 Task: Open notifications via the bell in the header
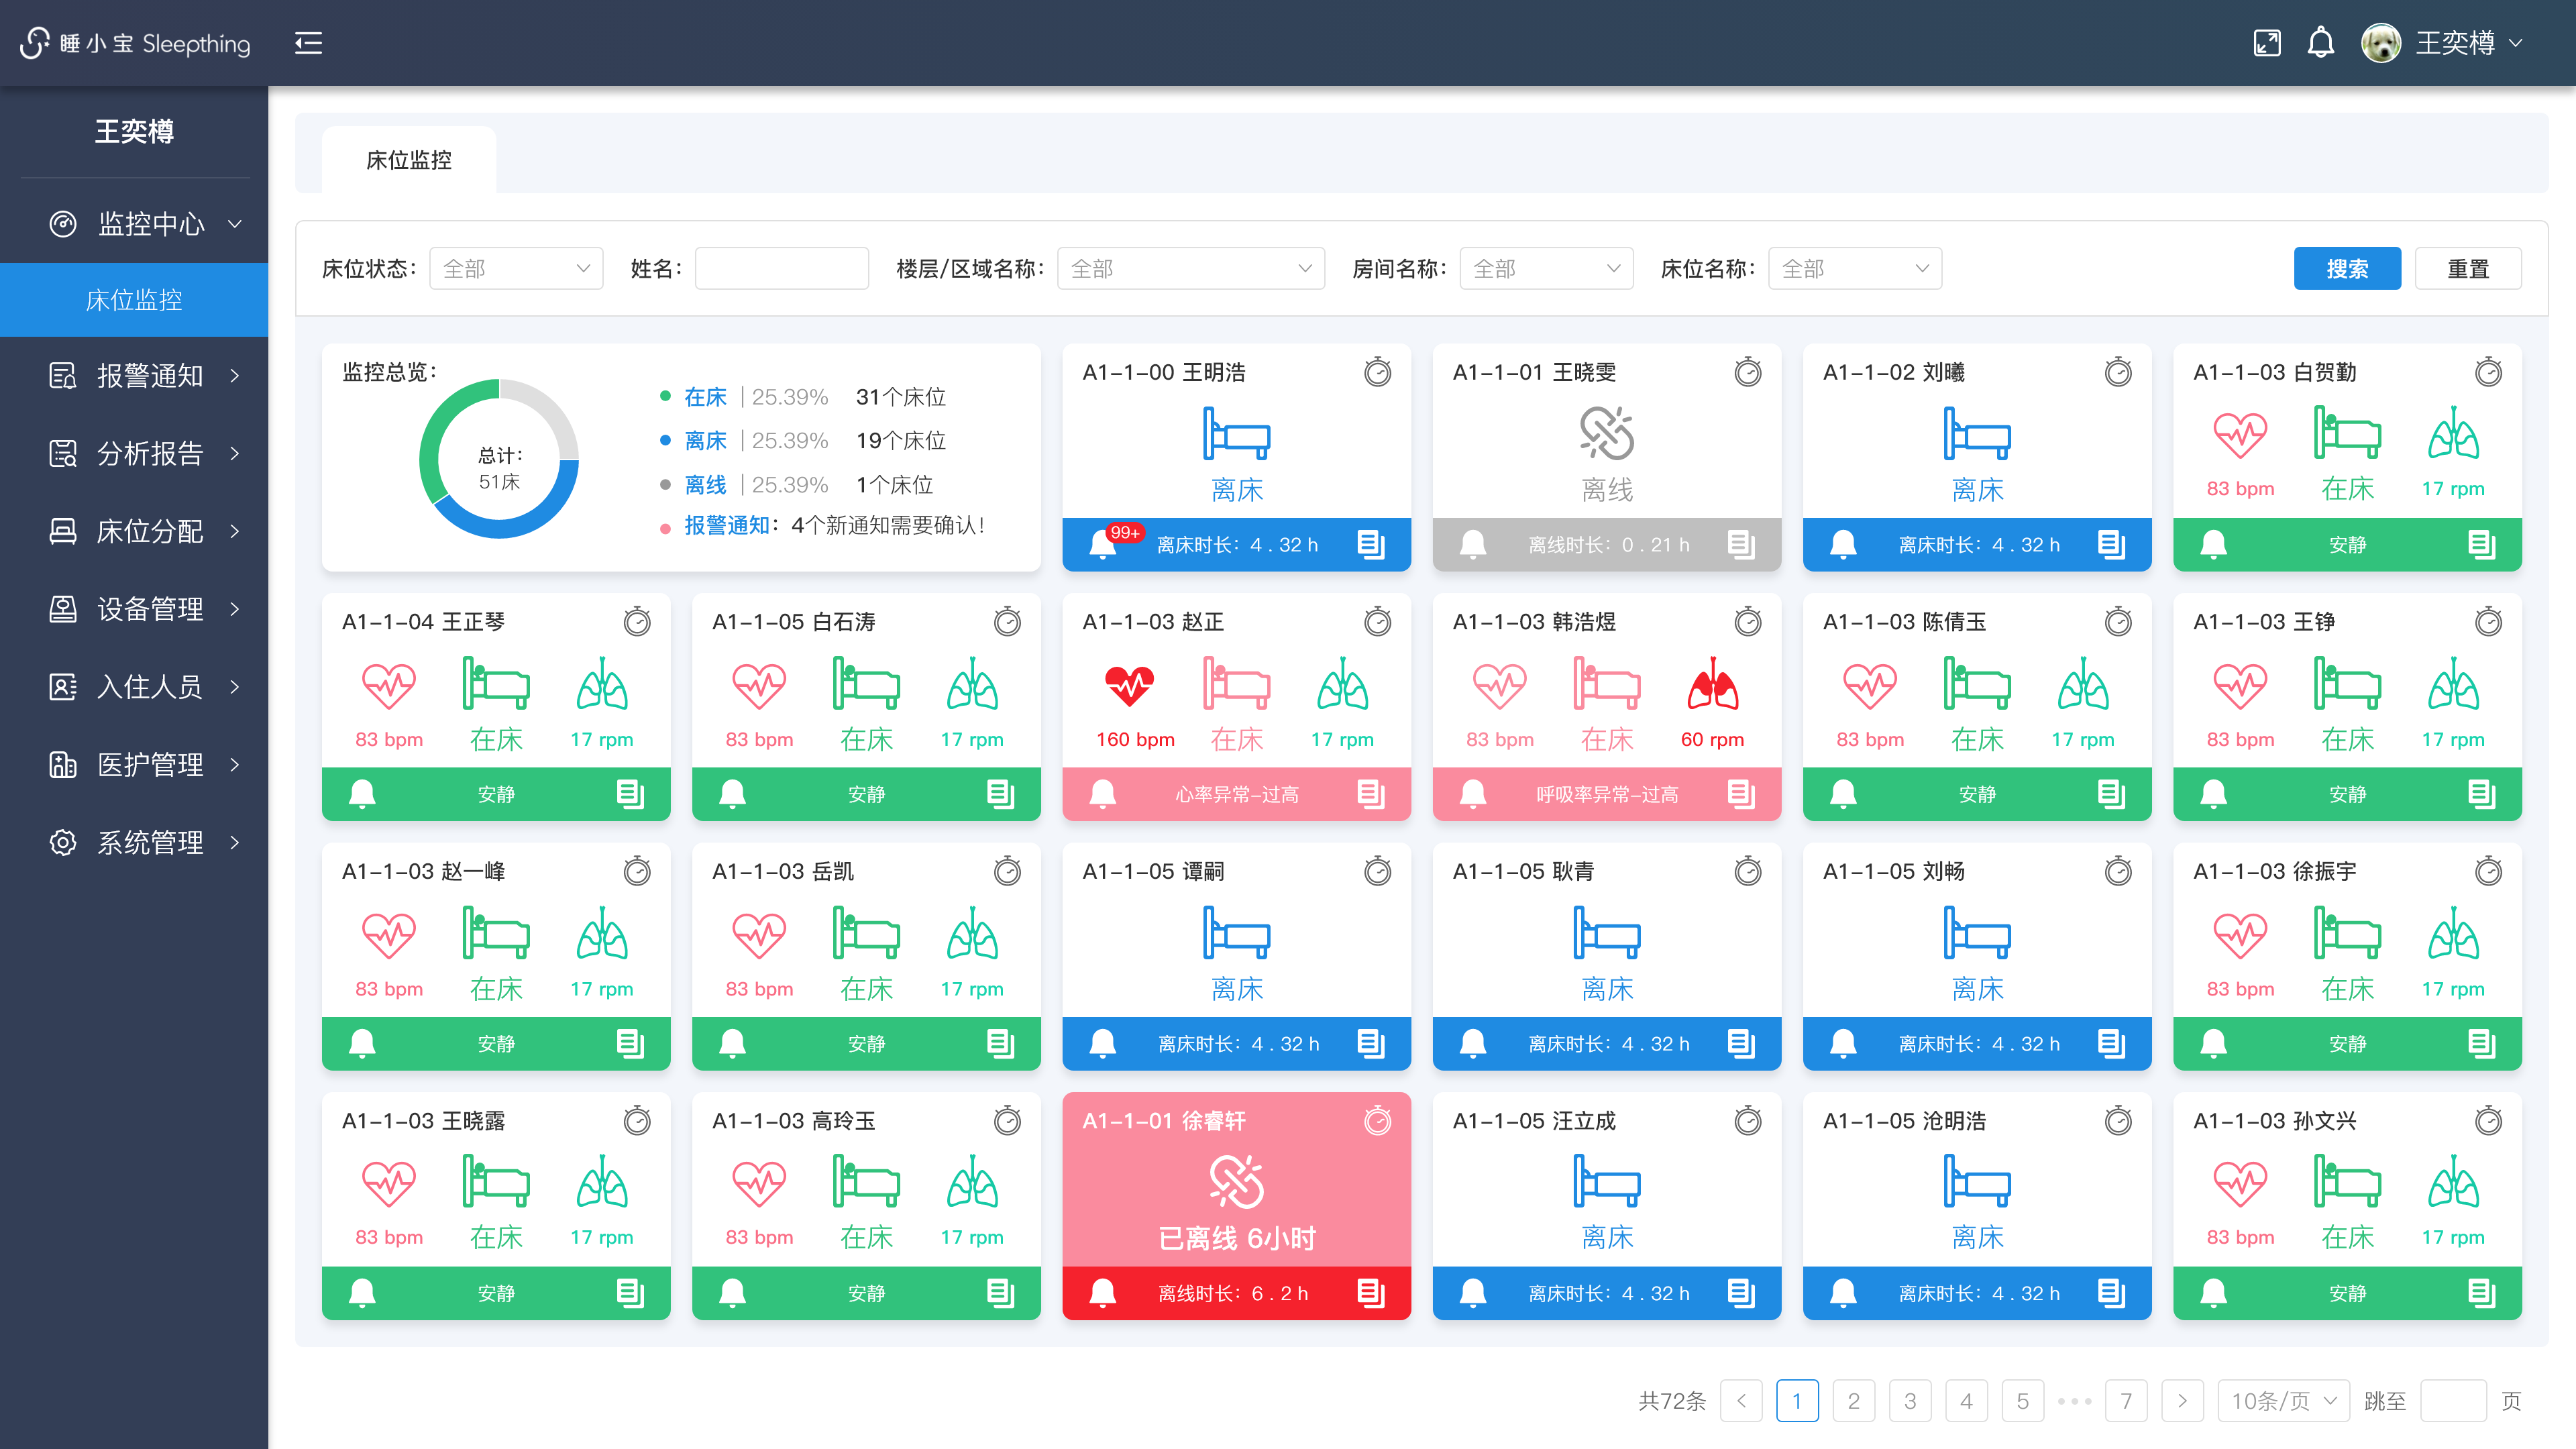[2320, 43]
